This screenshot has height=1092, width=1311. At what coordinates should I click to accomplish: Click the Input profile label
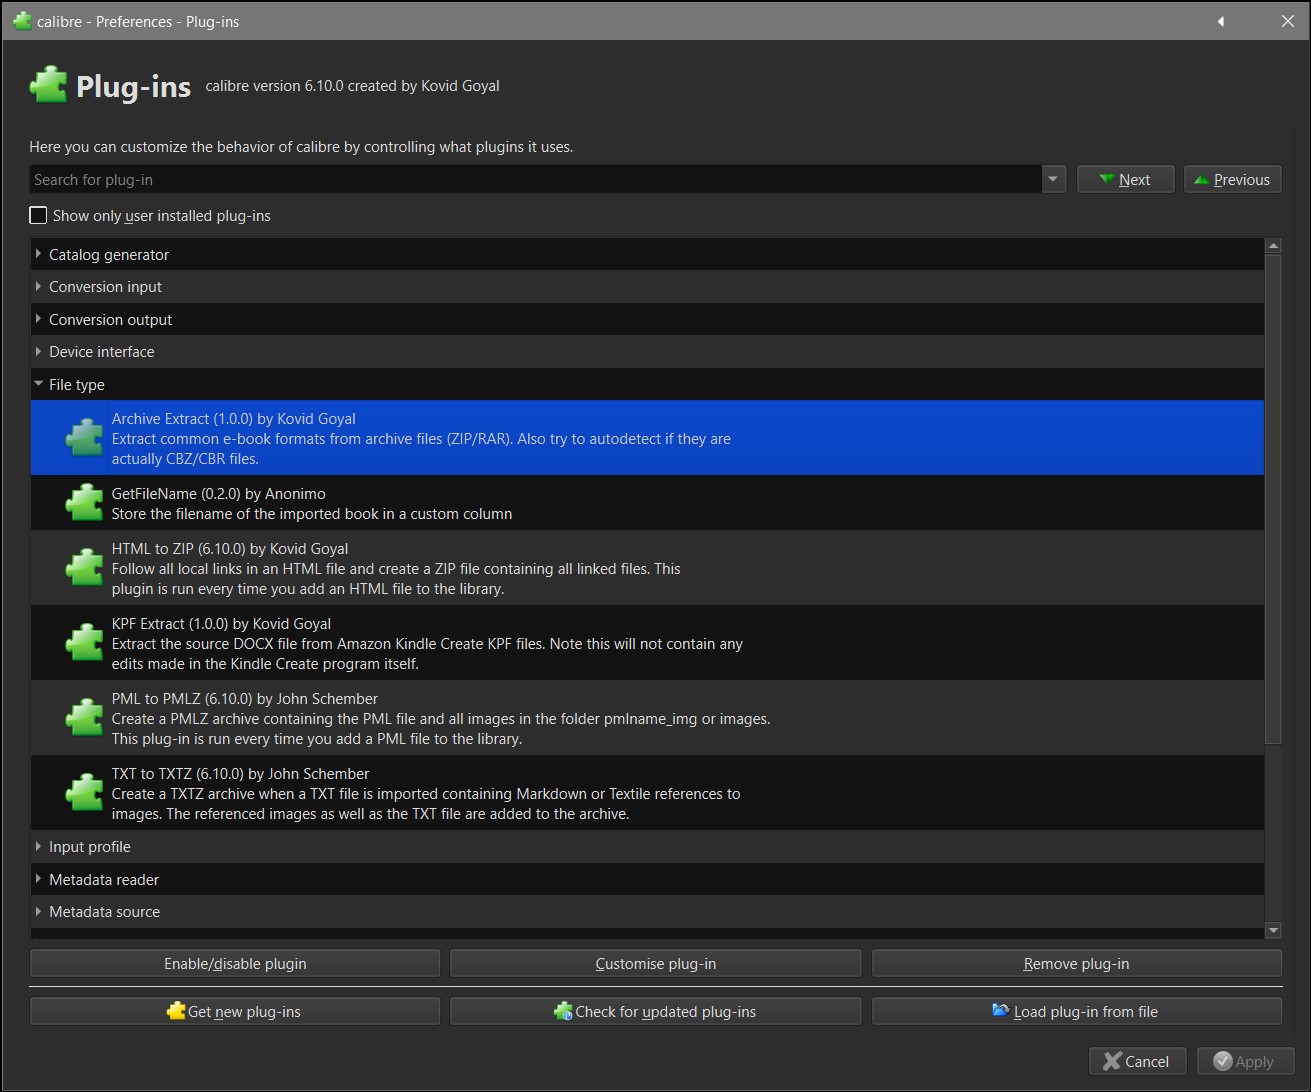coord(89,846)
